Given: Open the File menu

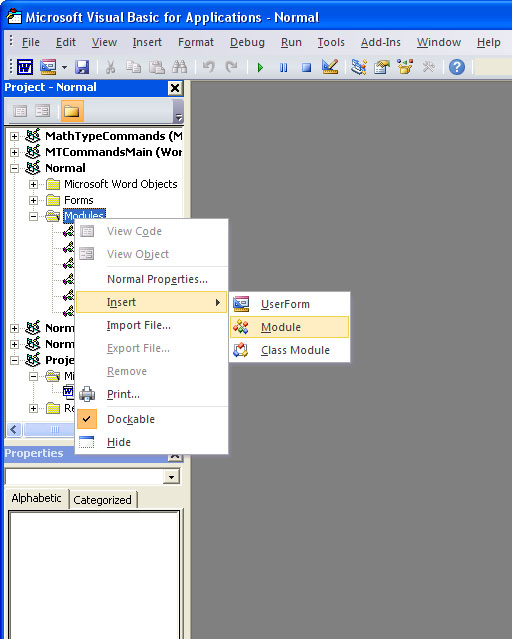Looking at the screenshot, I should tap(31, 42).
